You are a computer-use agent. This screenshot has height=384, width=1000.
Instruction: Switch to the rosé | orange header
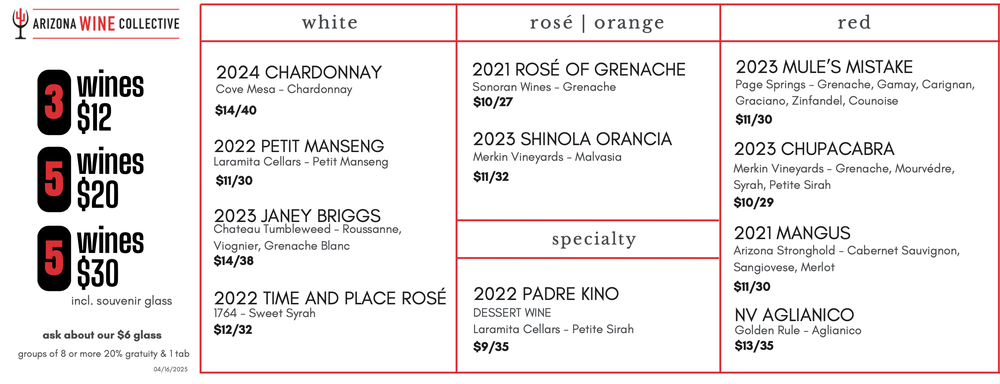click(x=597, y=23)
